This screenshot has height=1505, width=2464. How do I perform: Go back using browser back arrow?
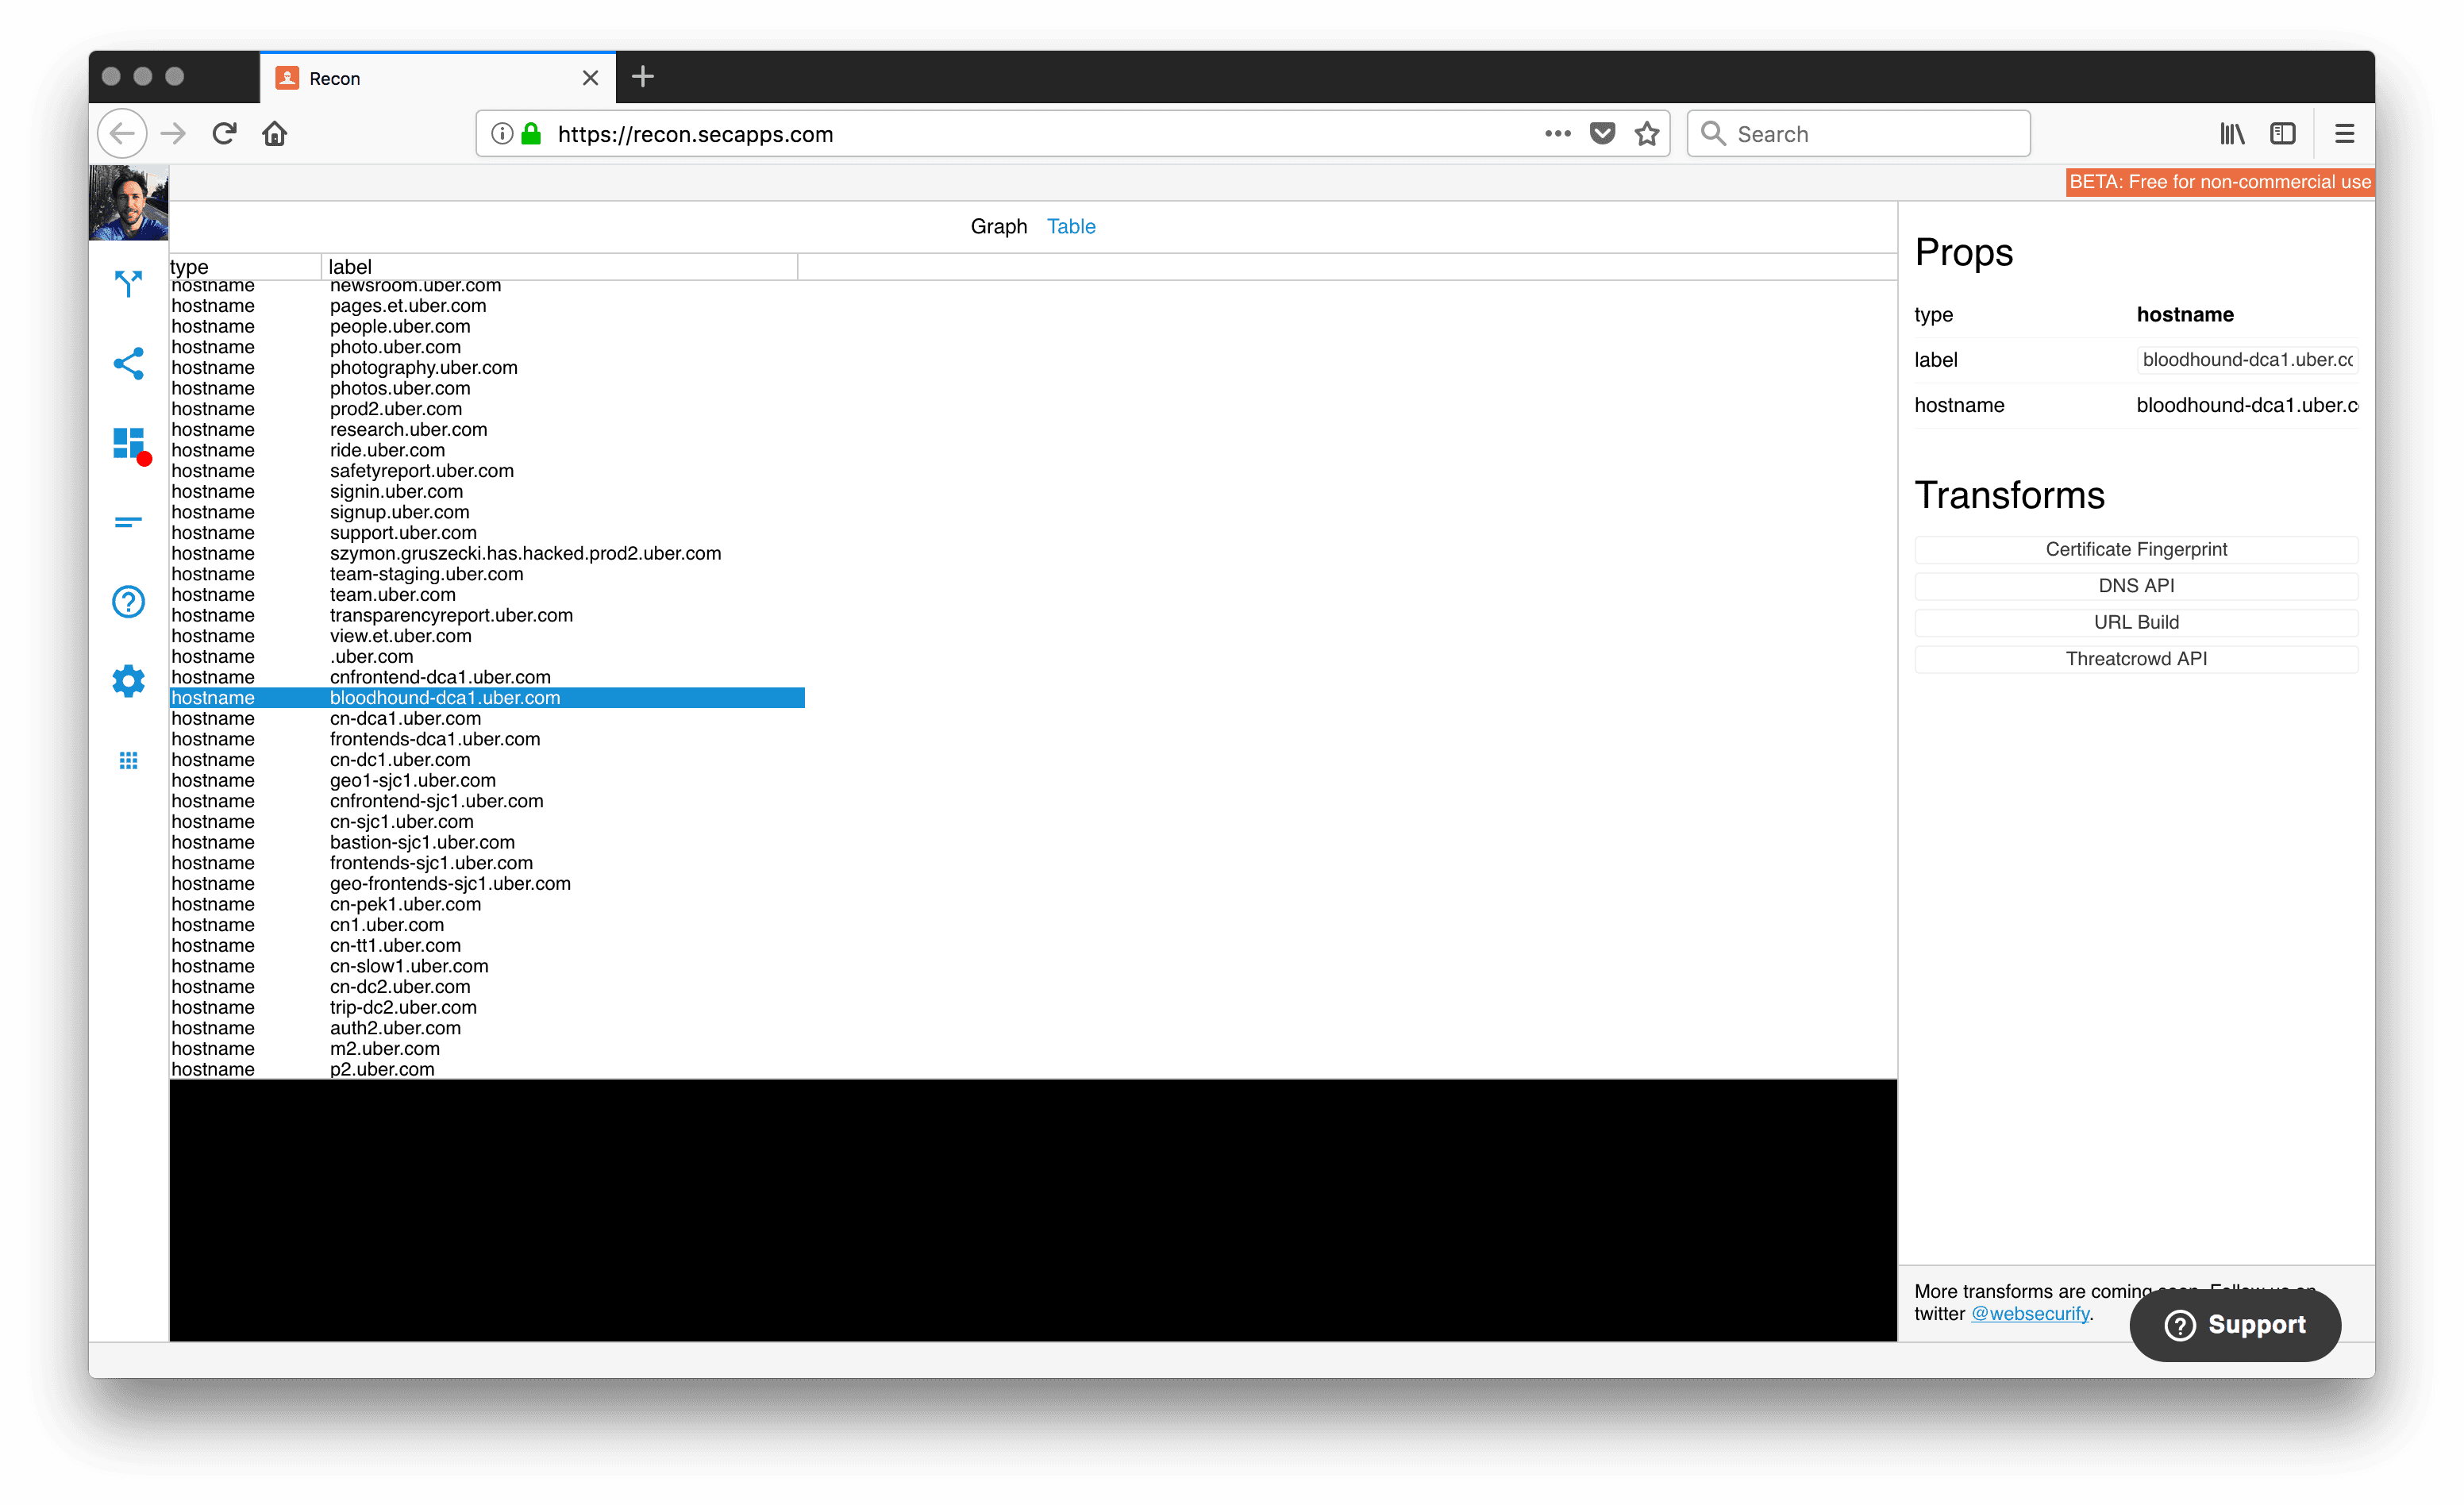pos(123,134)
